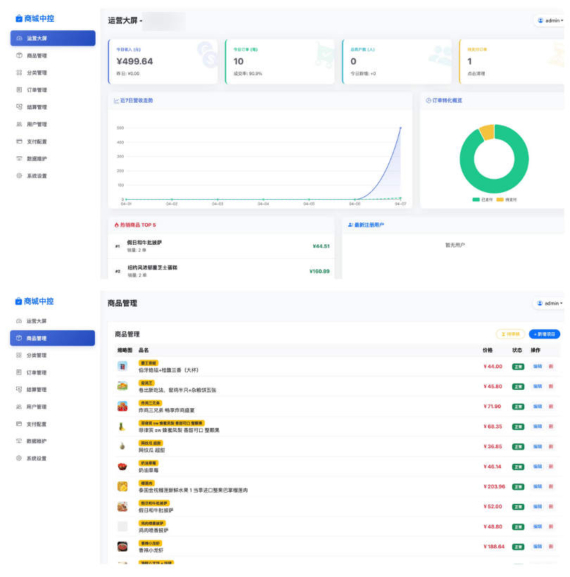Click the peak data point of the revenue line at 04-07
The width and height of the screenshot is (570, 577).
tap(401, 128)
